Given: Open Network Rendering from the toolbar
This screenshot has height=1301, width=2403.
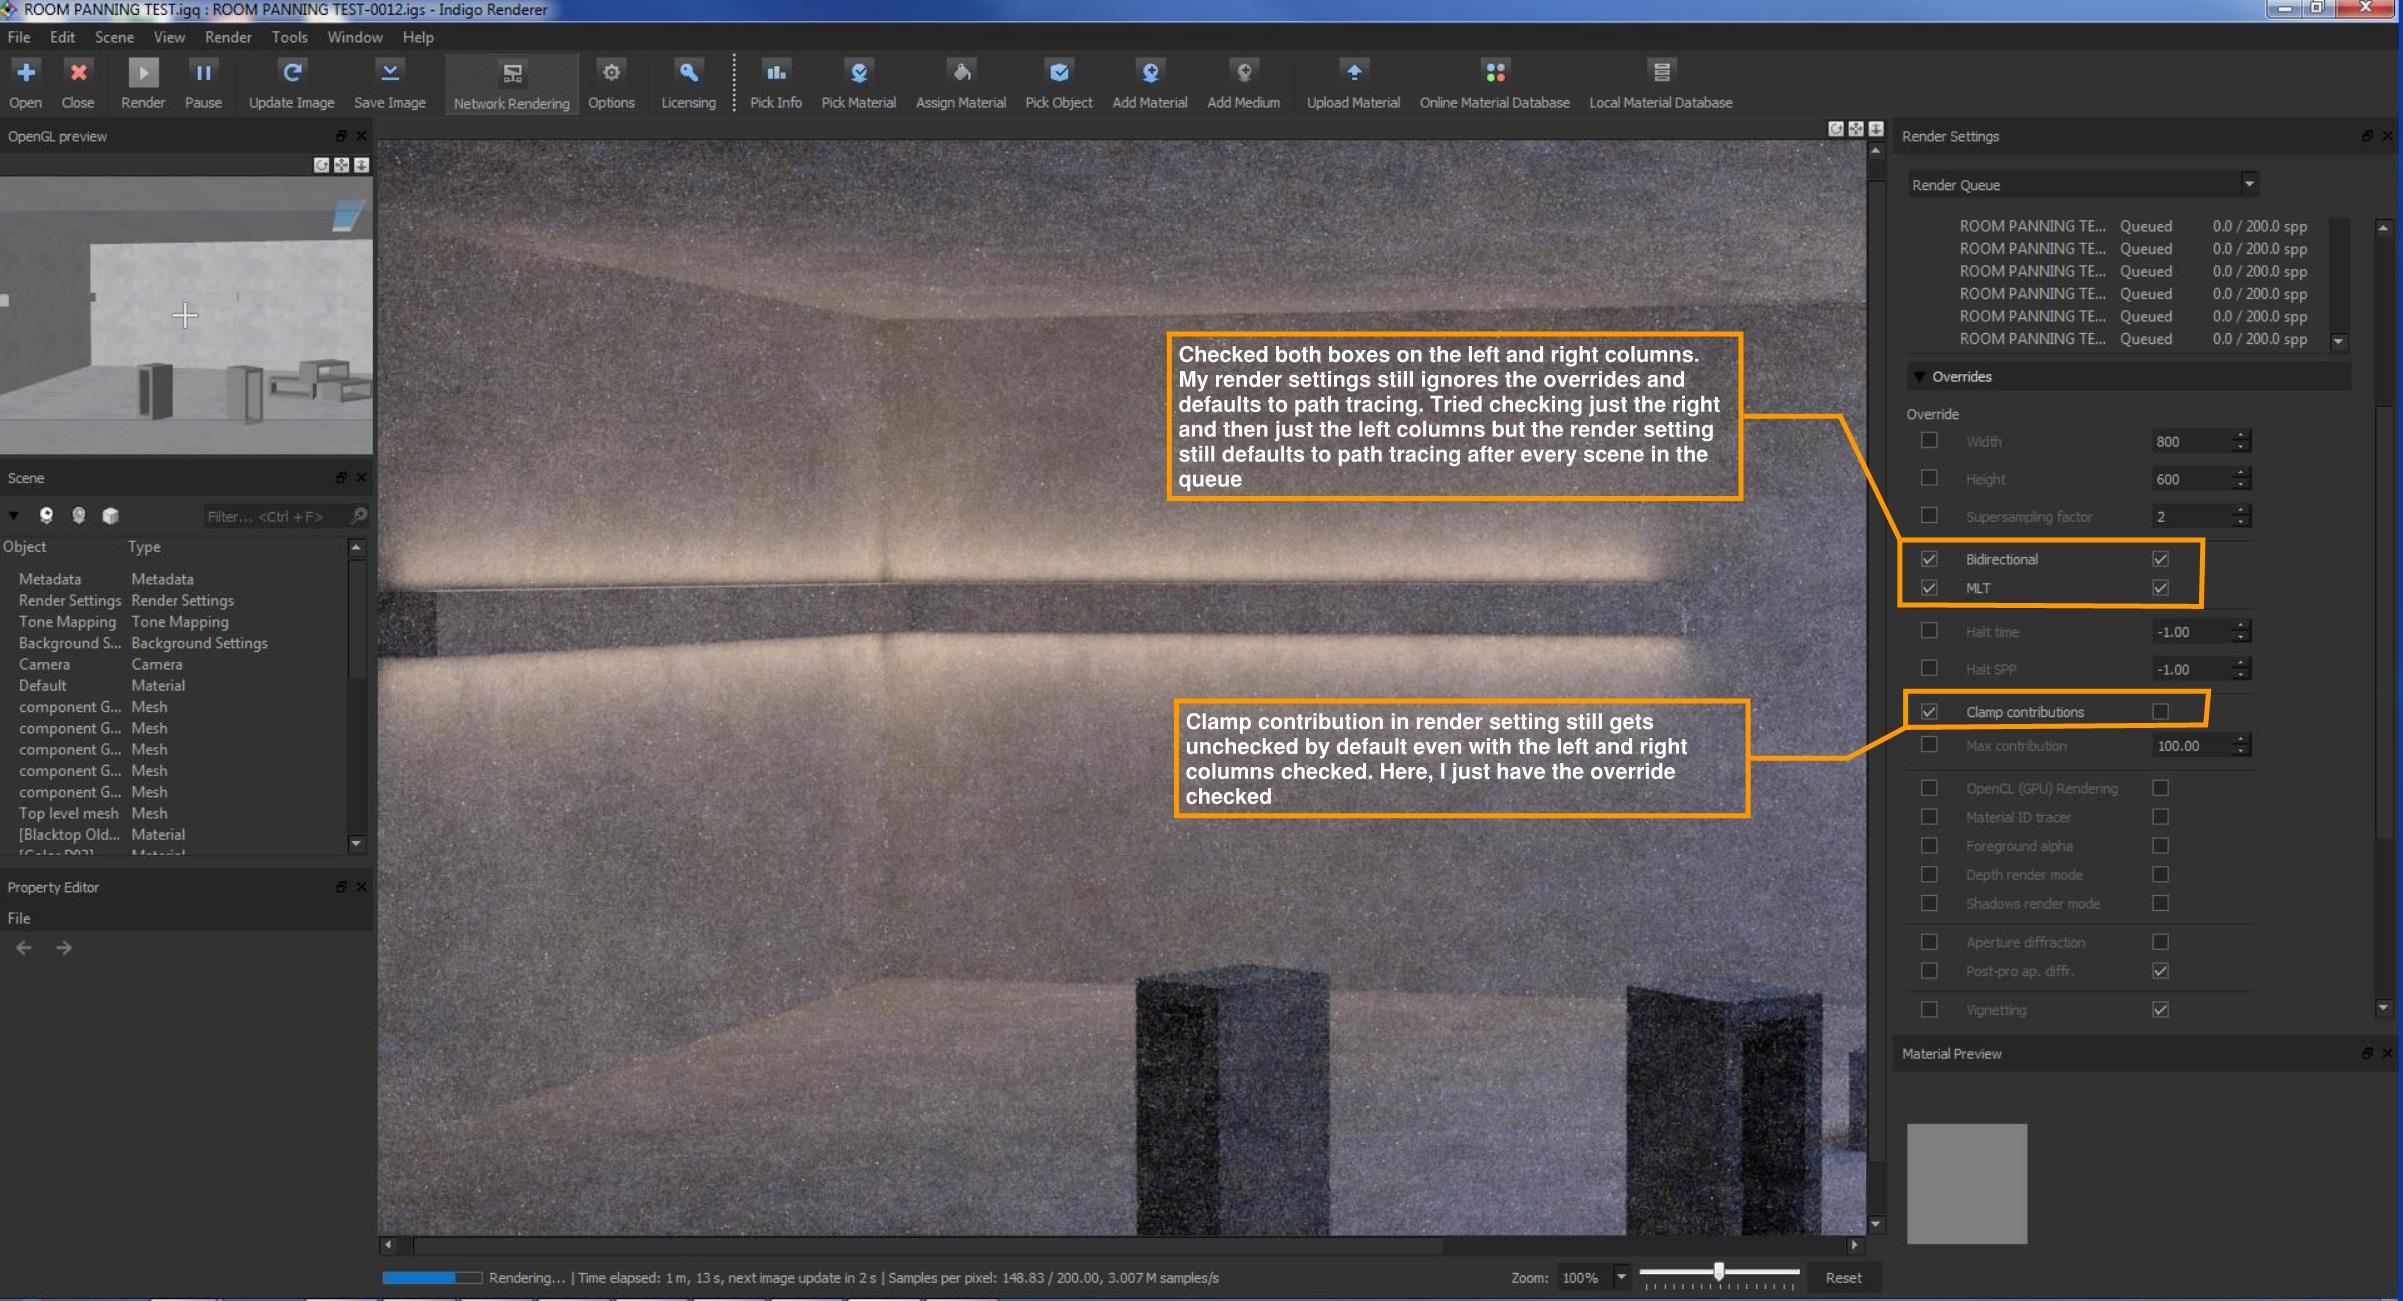Looking at the screenshot, I should pos(511,73).
